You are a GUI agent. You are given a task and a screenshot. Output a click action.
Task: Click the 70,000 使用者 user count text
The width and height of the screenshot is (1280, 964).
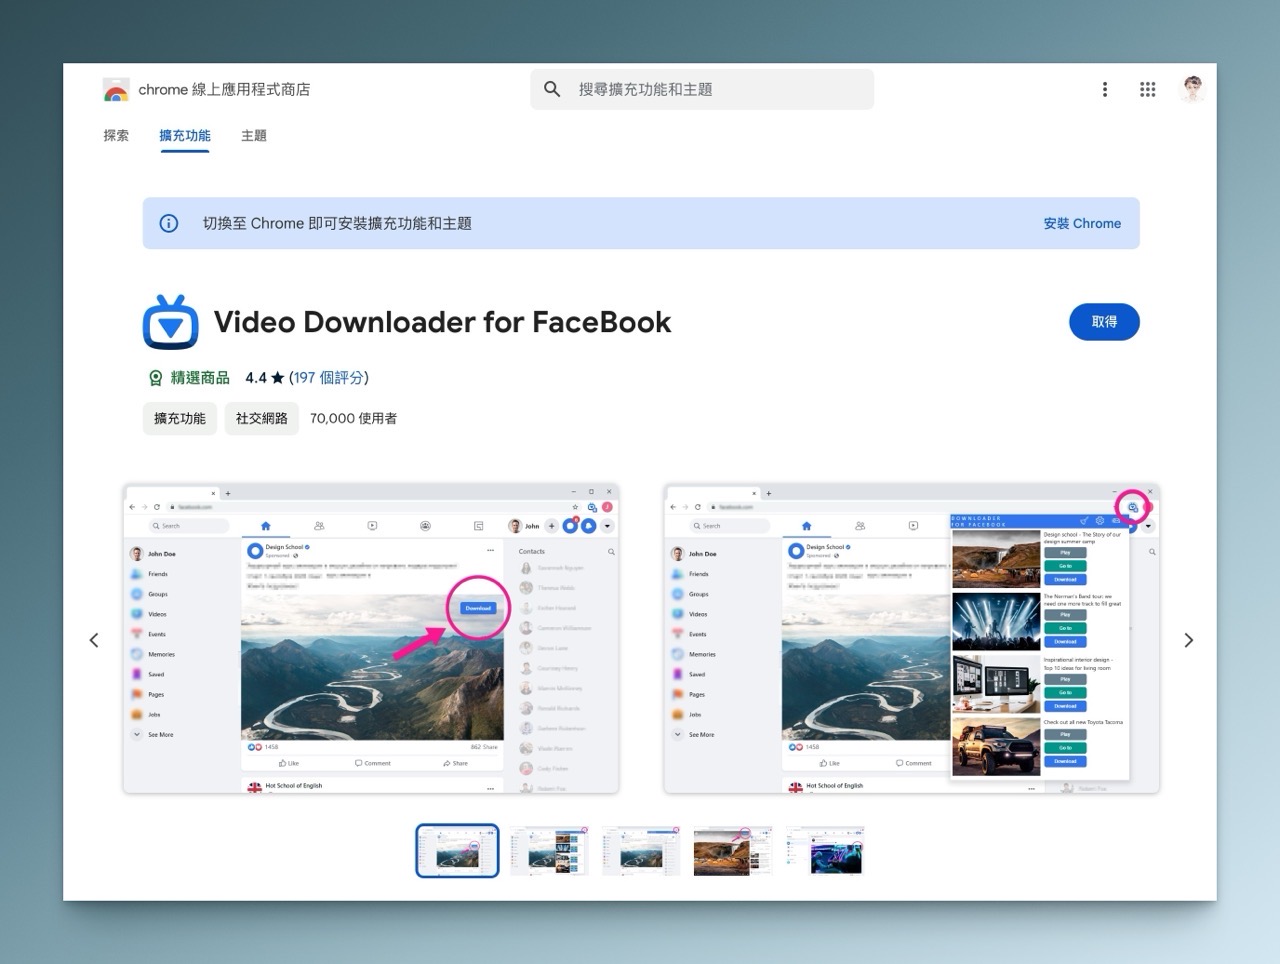(x=353, y=418)
